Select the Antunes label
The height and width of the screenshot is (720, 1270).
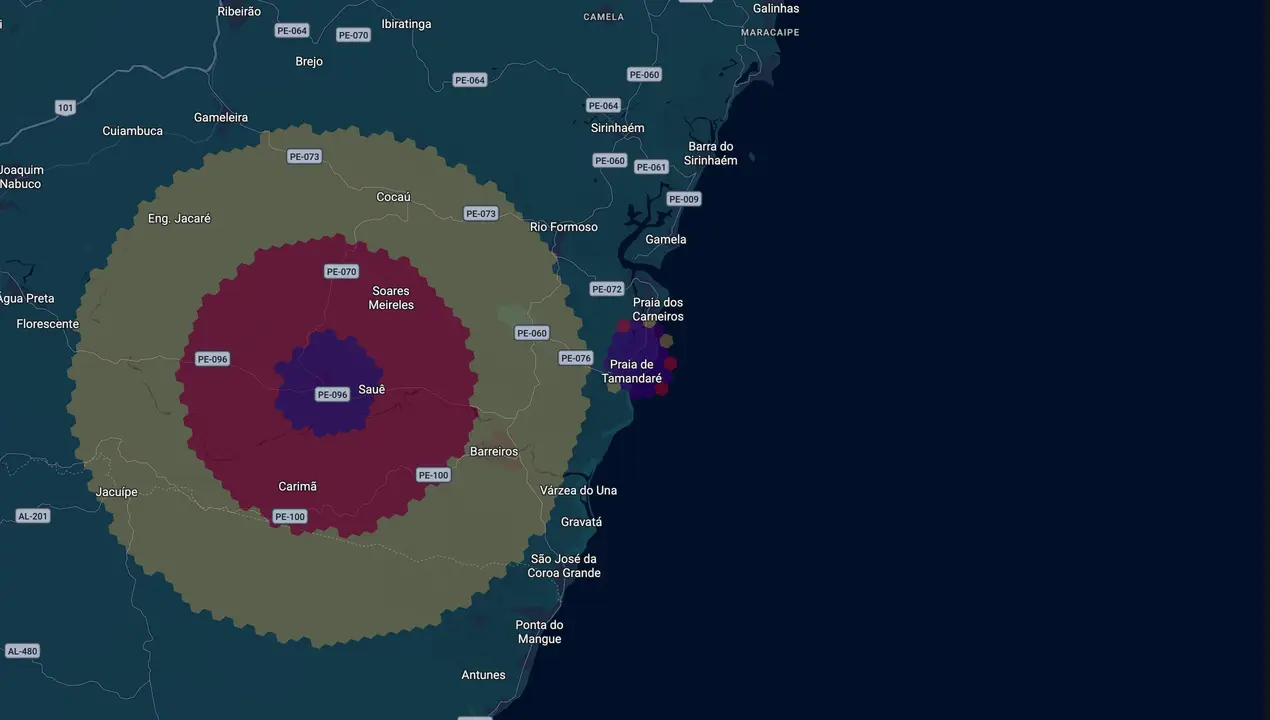483,675
